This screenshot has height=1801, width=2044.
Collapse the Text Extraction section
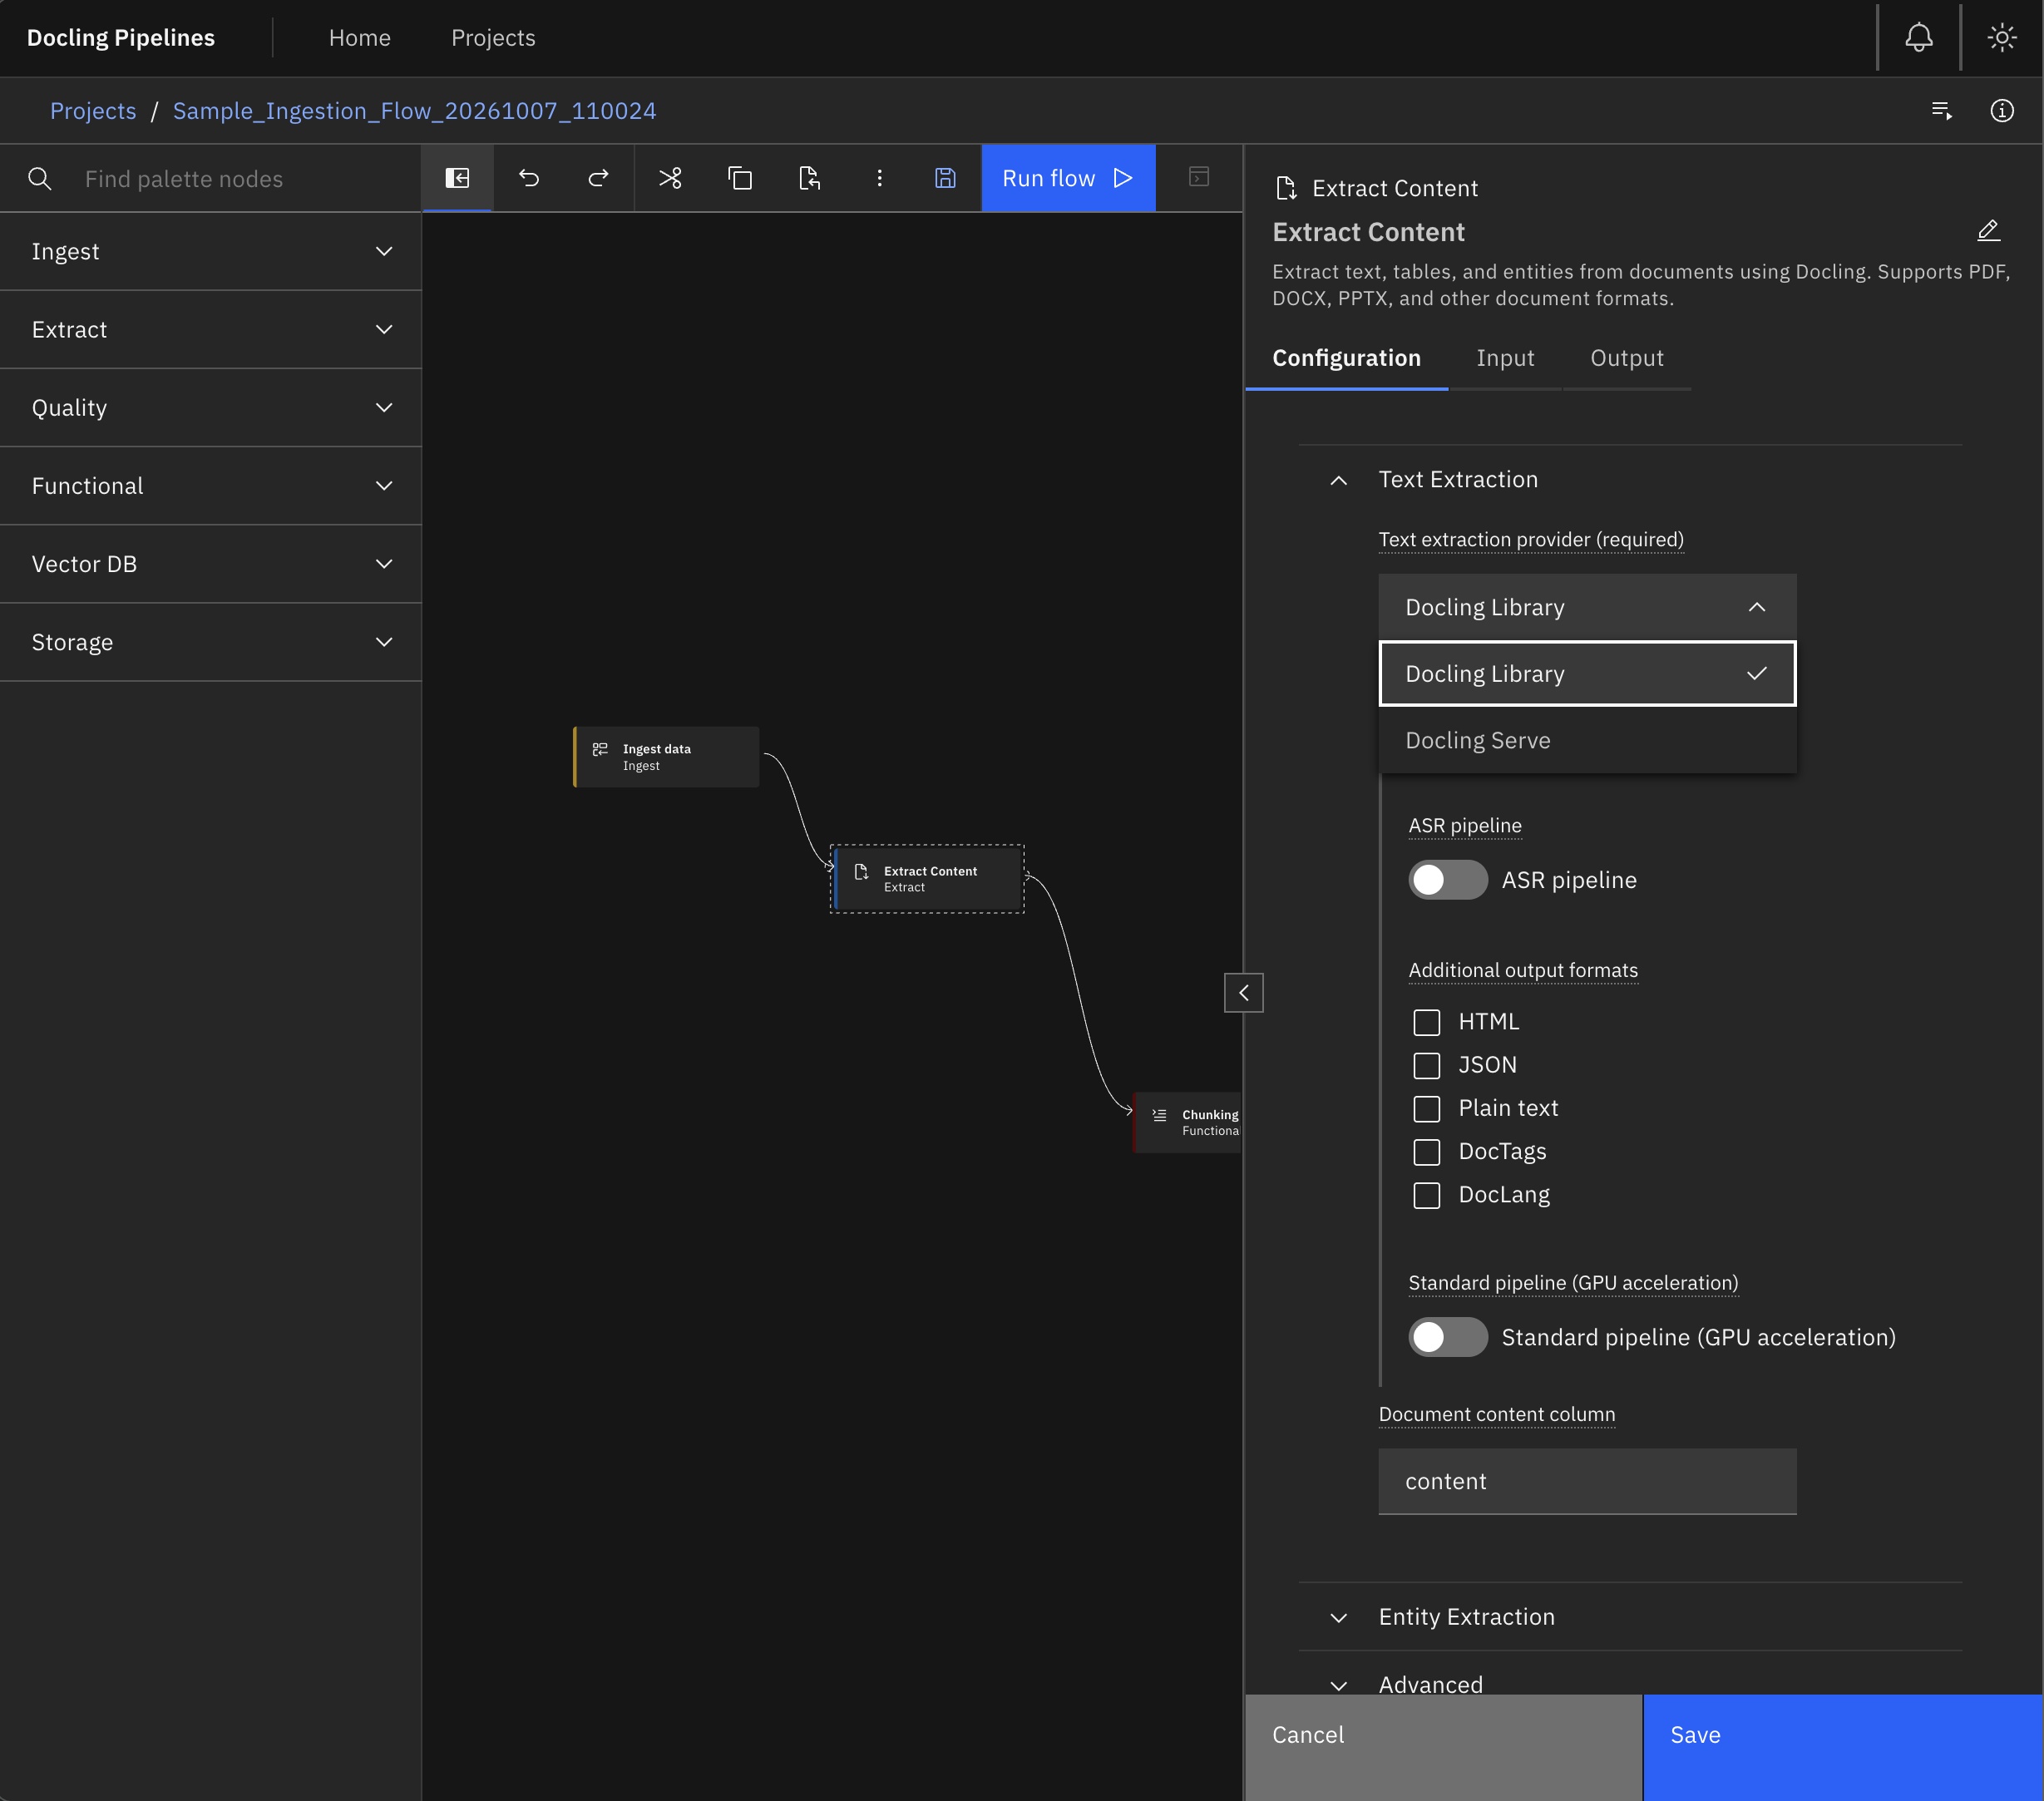(x=1630, y=479)
